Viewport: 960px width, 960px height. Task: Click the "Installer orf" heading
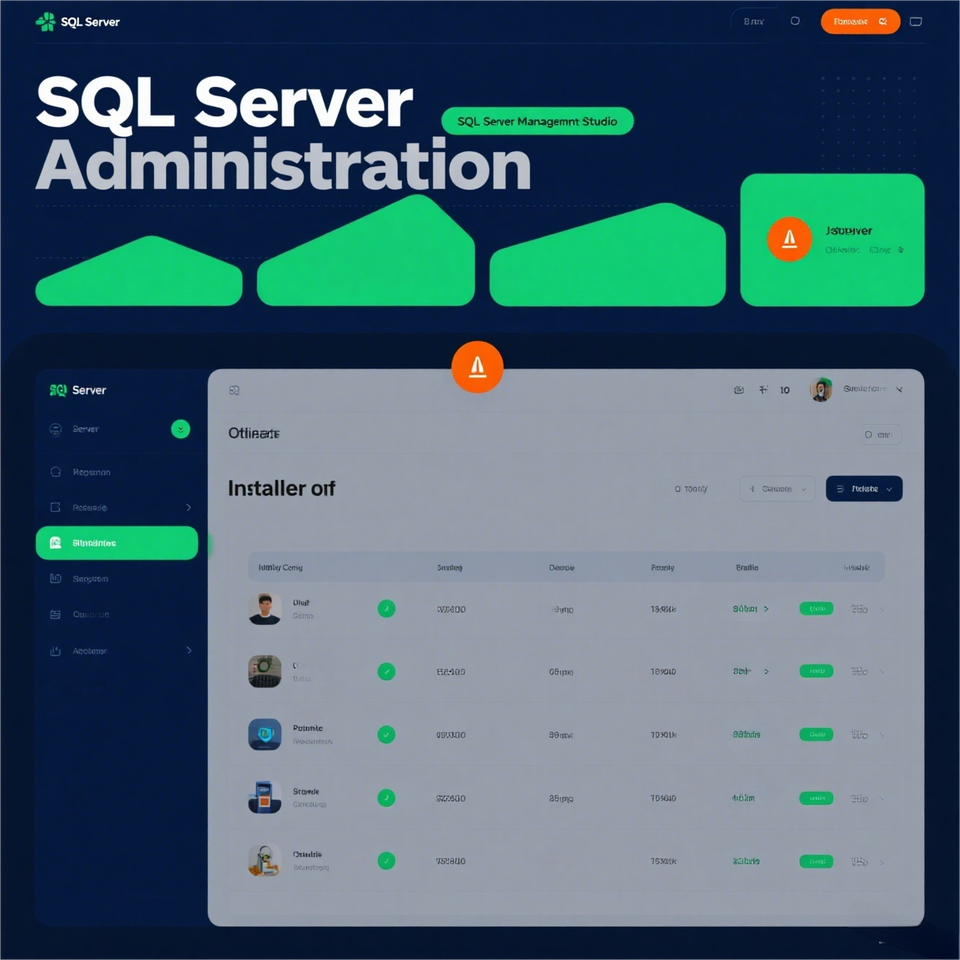(281, 489)
